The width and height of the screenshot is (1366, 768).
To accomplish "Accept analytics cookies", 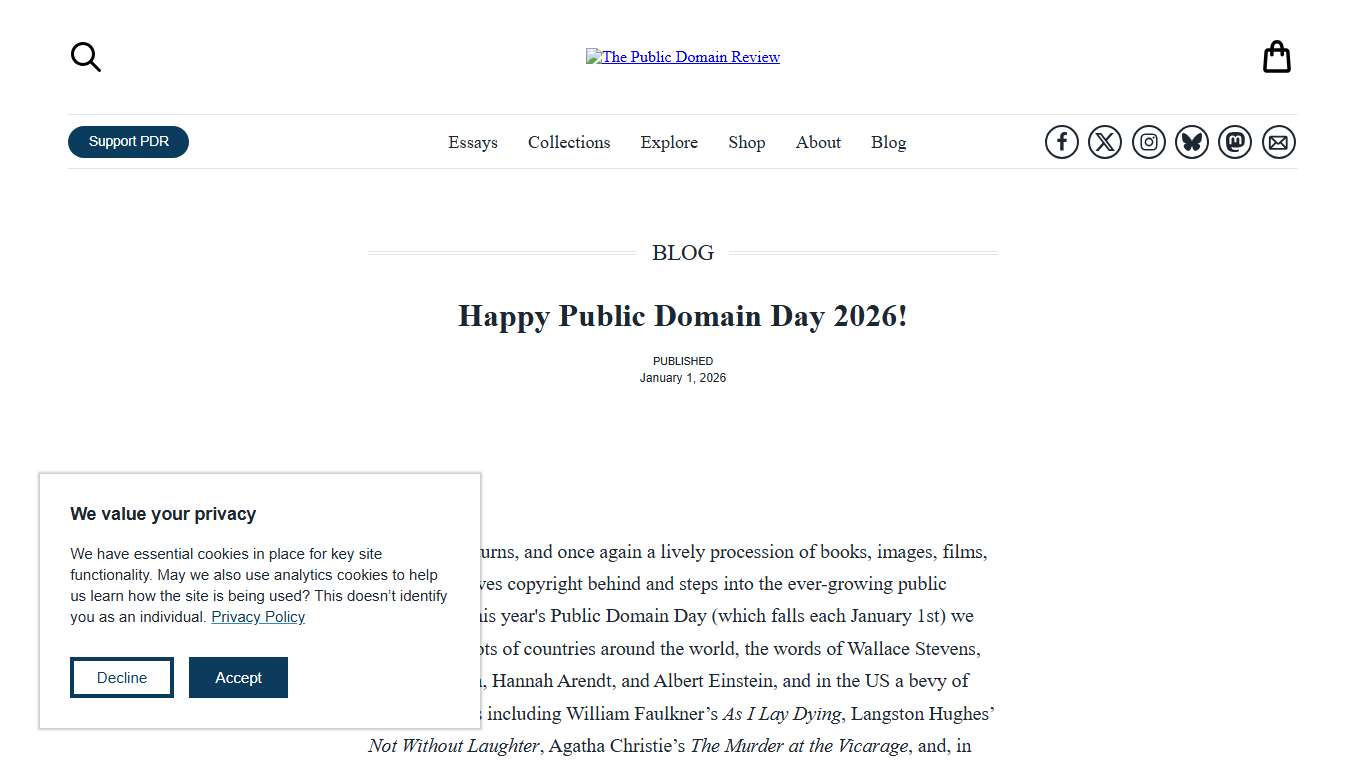I will 238,677.
